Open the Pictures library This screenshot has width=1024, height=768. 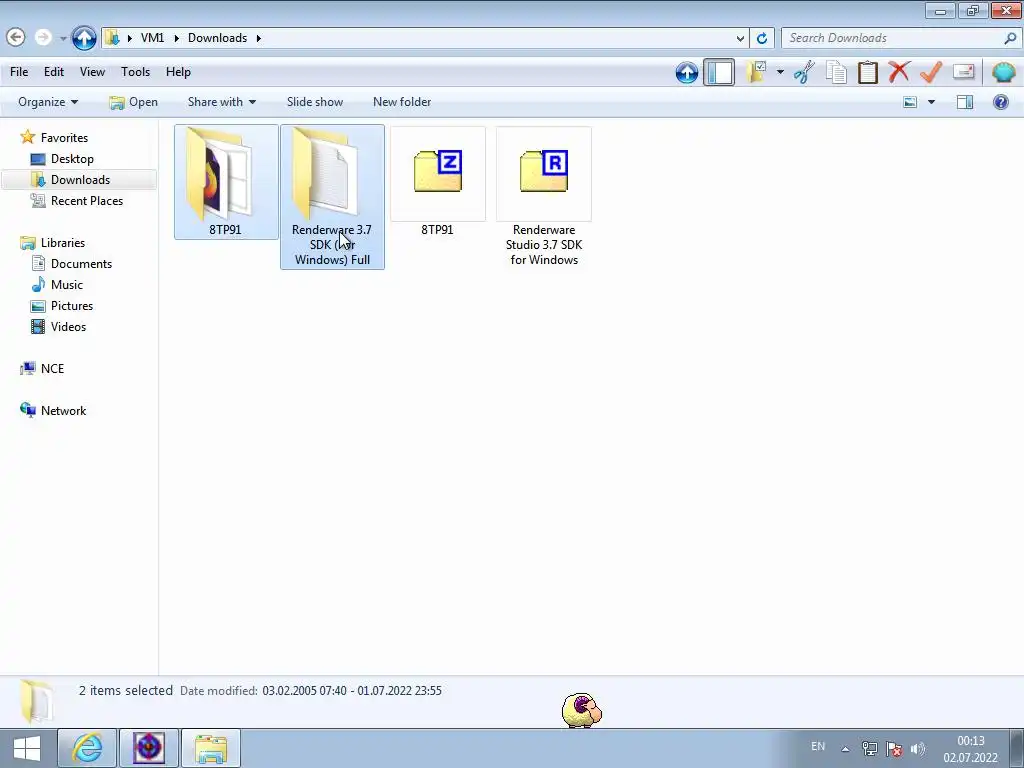click(72, 306)
